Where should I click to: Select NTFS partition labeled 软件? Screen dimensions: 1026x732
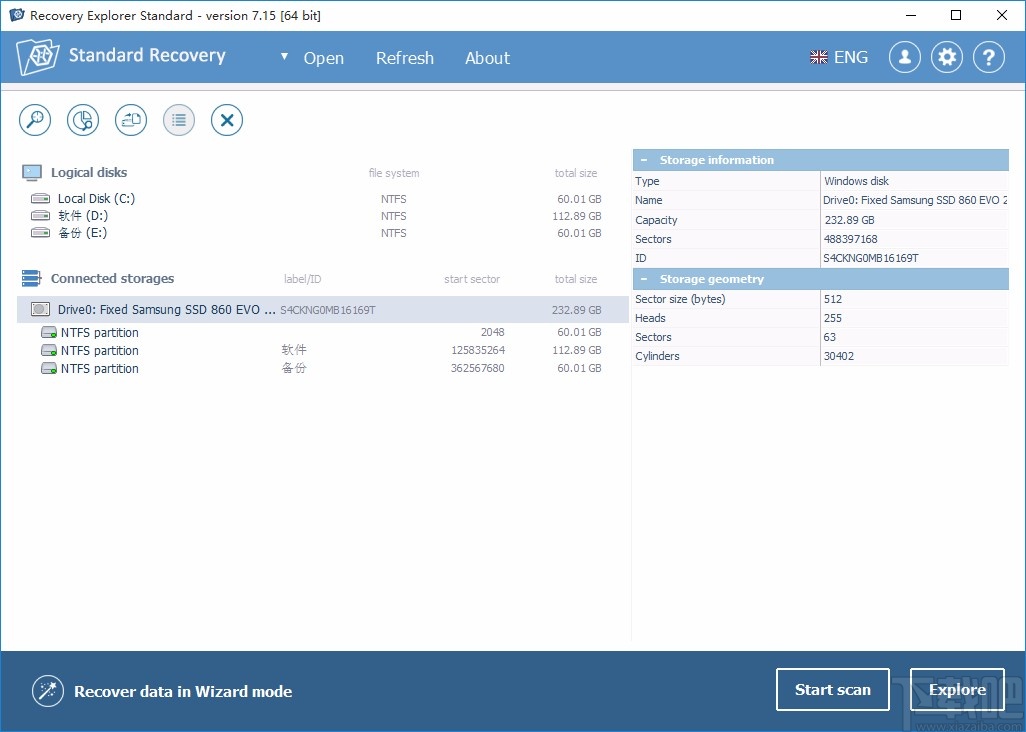coord(321,351)
